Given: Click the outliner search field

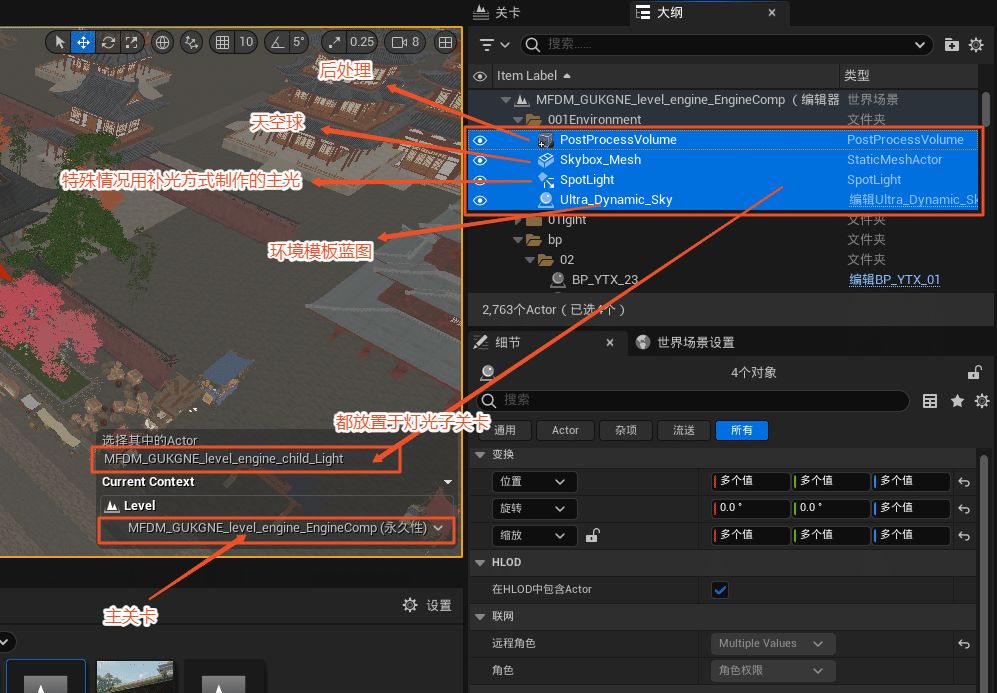Looking at the screenshot, I should (726, 45).
